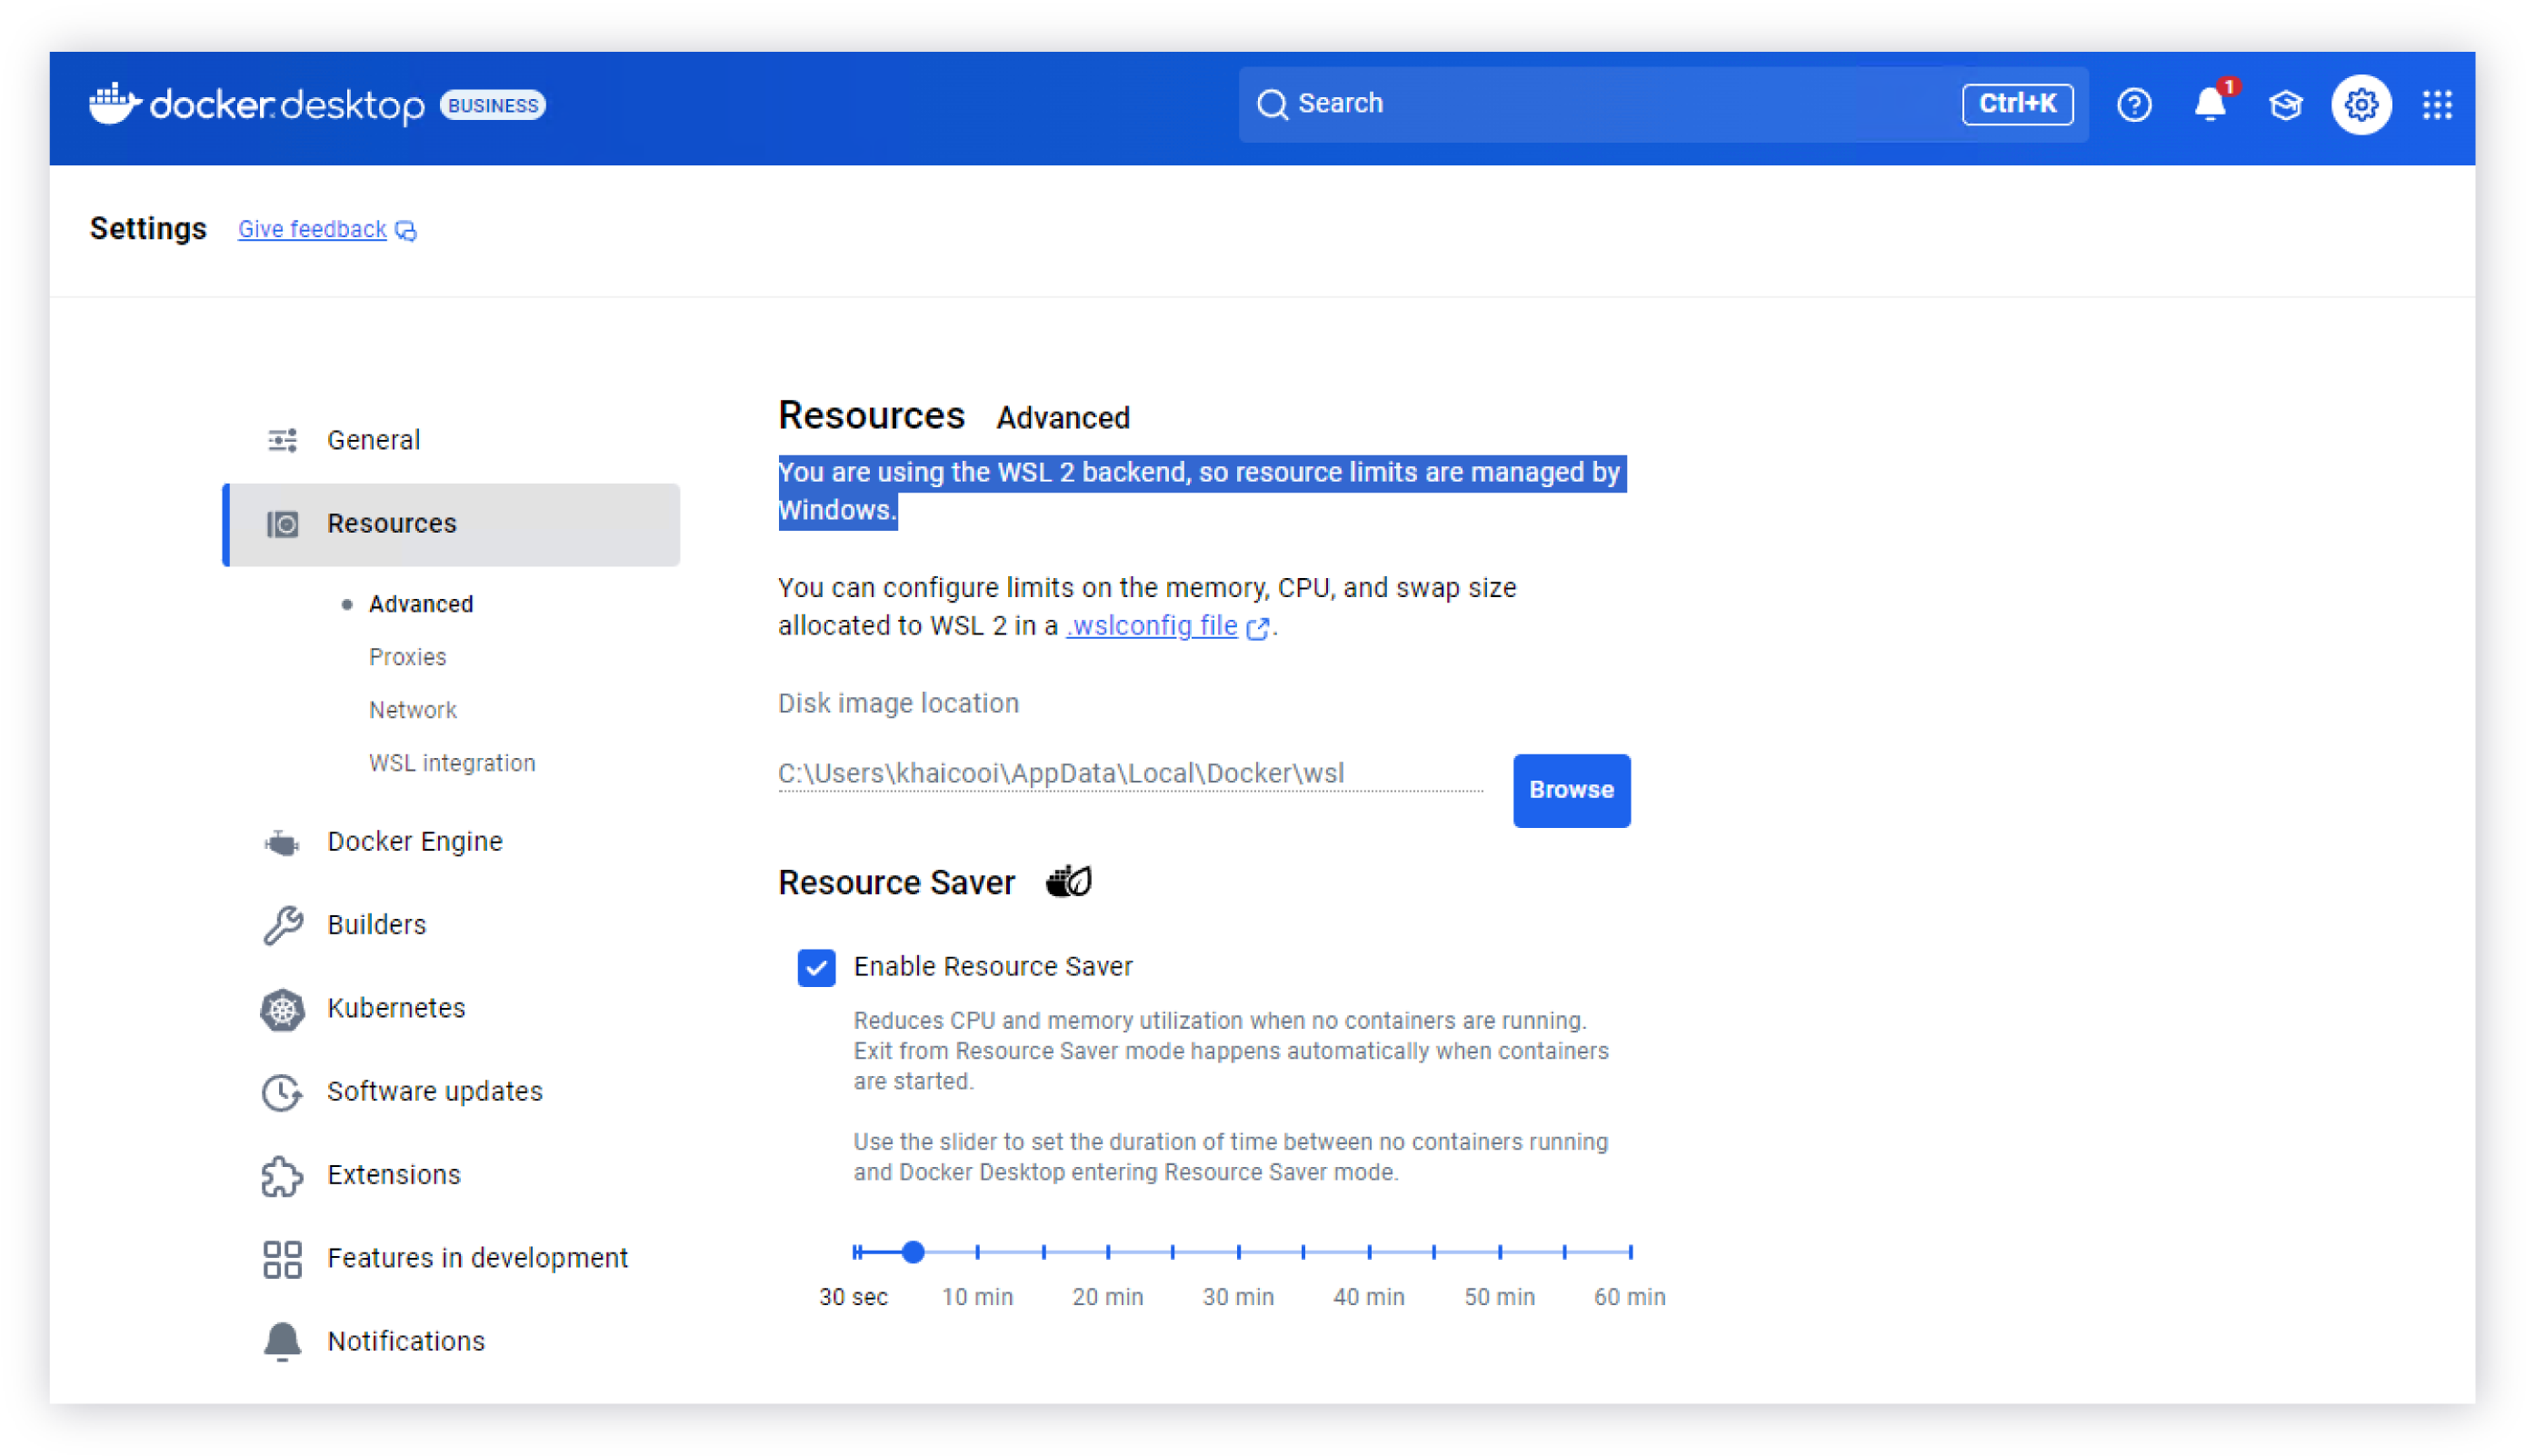2526x1456 pixels.
Task: Click the General sliders icon
Action: (282, 440)
